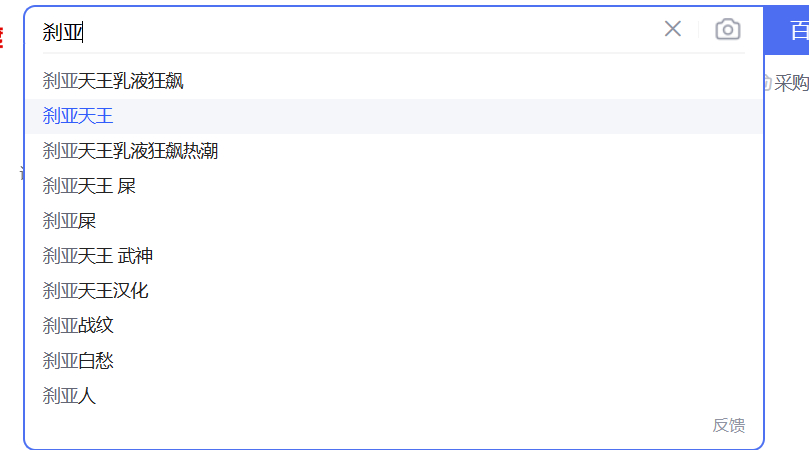The width and height of the screenshot is (809, 450).
Task: Click empty space right of 刹亚 in the search box
Action: 361,31
